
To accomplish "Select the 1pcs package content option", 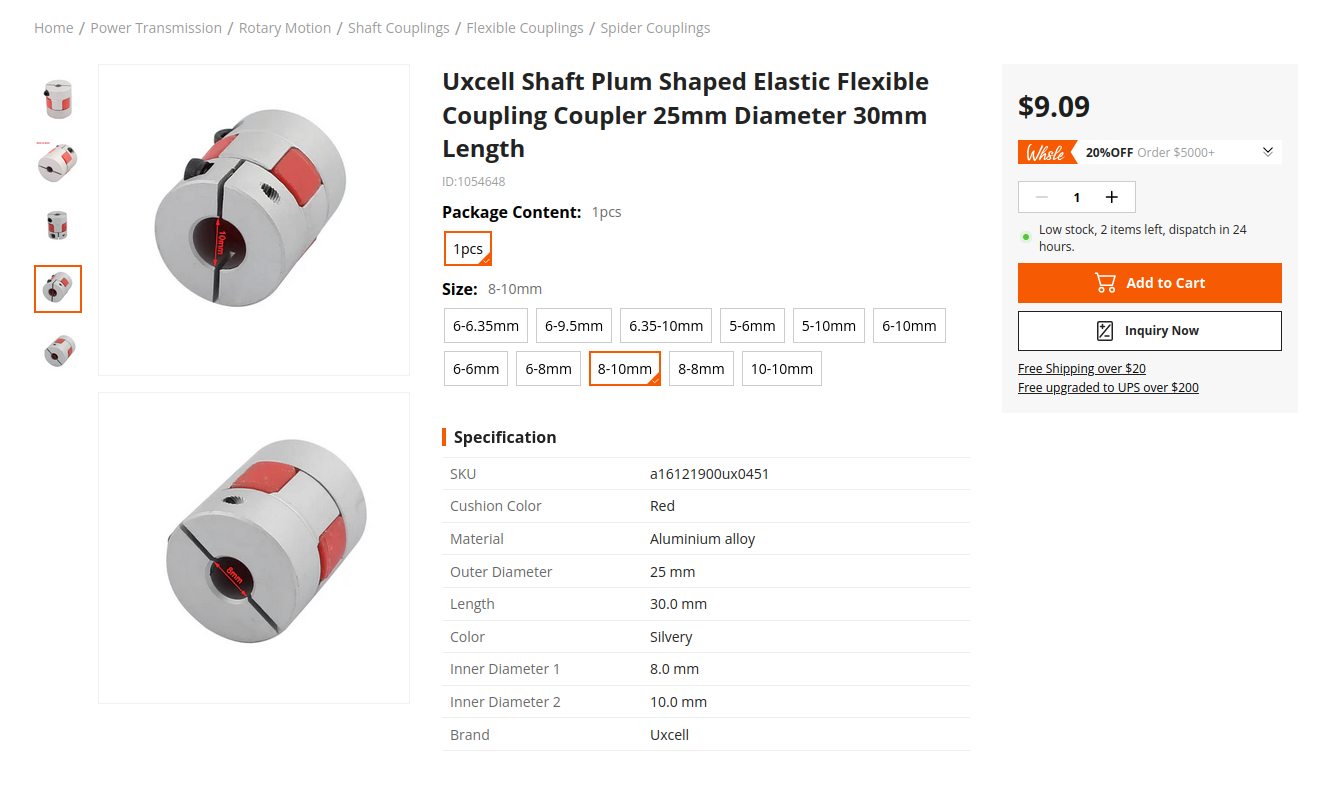I will 468,249.
